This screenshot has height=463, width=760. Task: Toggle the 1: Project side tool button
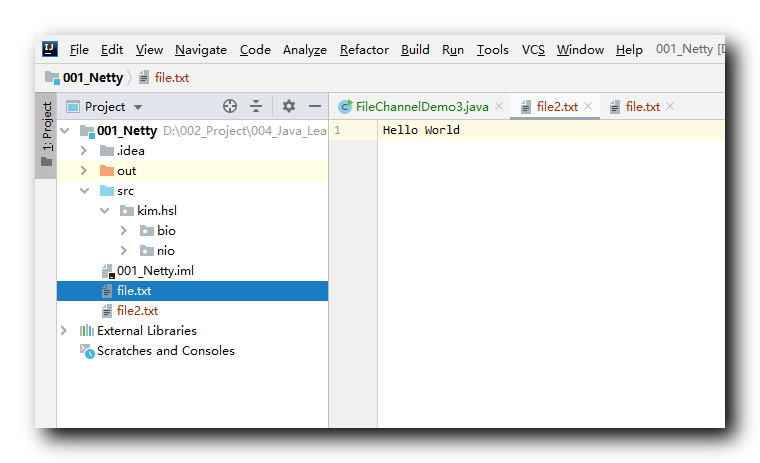click(x=47, y=135)
